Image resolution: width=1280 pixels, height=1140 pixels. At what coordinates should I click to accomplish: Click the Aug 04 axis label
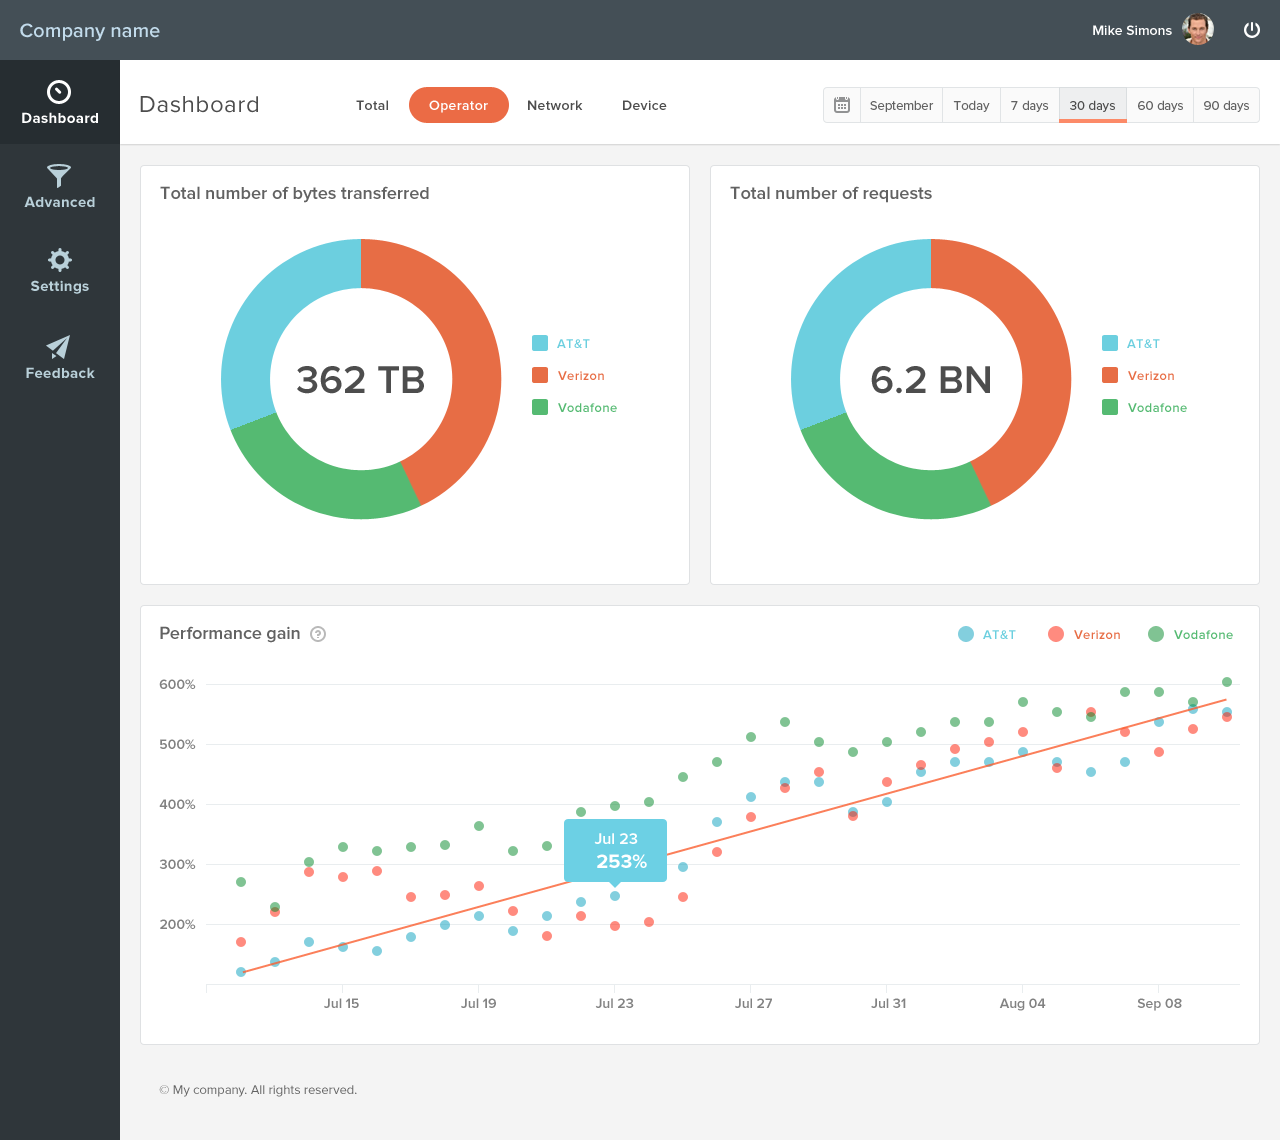(1022, 1003)
